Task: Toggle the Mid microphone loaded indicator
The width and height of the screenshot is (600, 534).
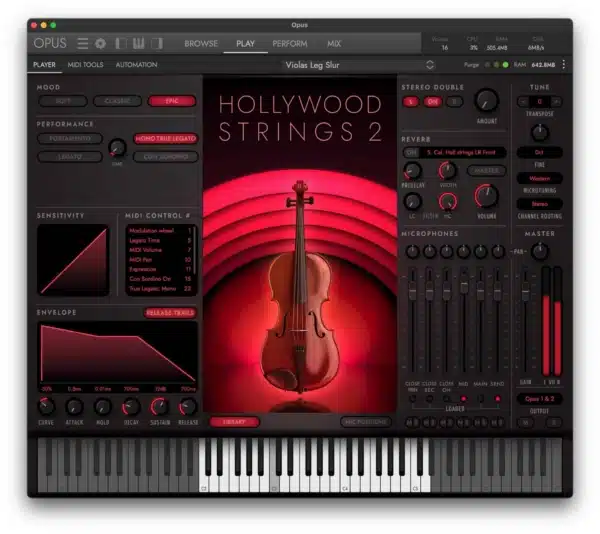Action: pos(463,399)
